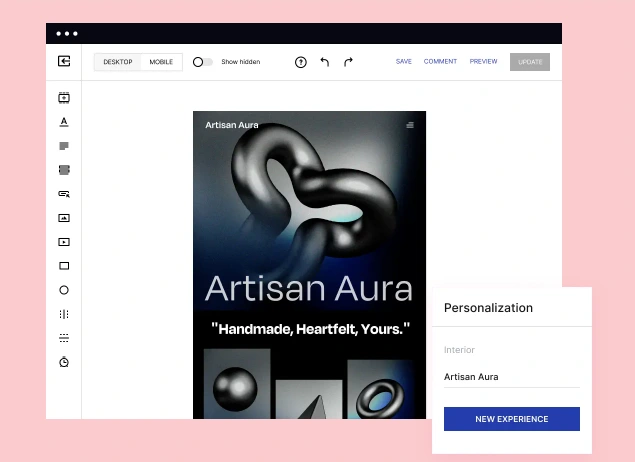Switch to the MOBILE view tab
The height and width of the screenshot is (462, 635).
coord(161,62)
